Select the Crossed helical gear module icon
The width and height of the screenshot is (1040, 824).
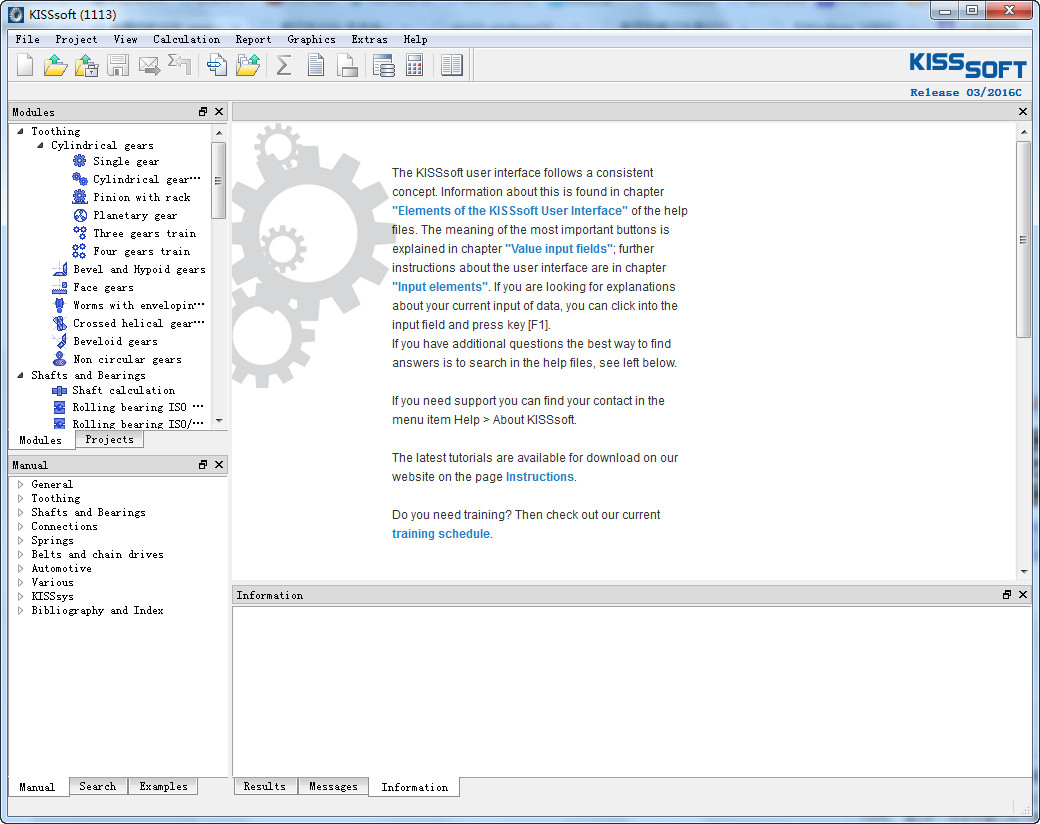pos(60,323)
